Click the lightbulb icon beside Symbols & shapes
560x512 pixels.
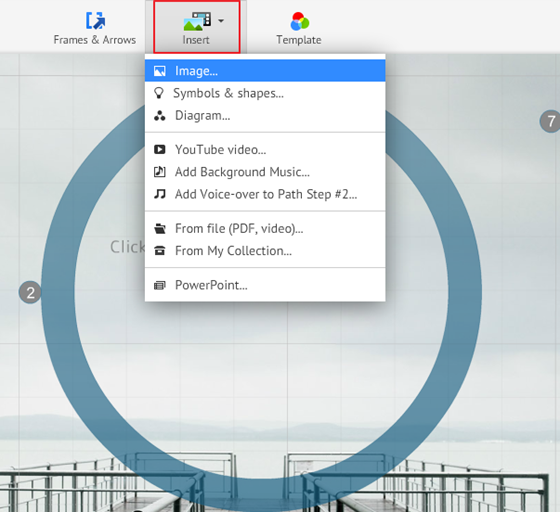(159, 93)
